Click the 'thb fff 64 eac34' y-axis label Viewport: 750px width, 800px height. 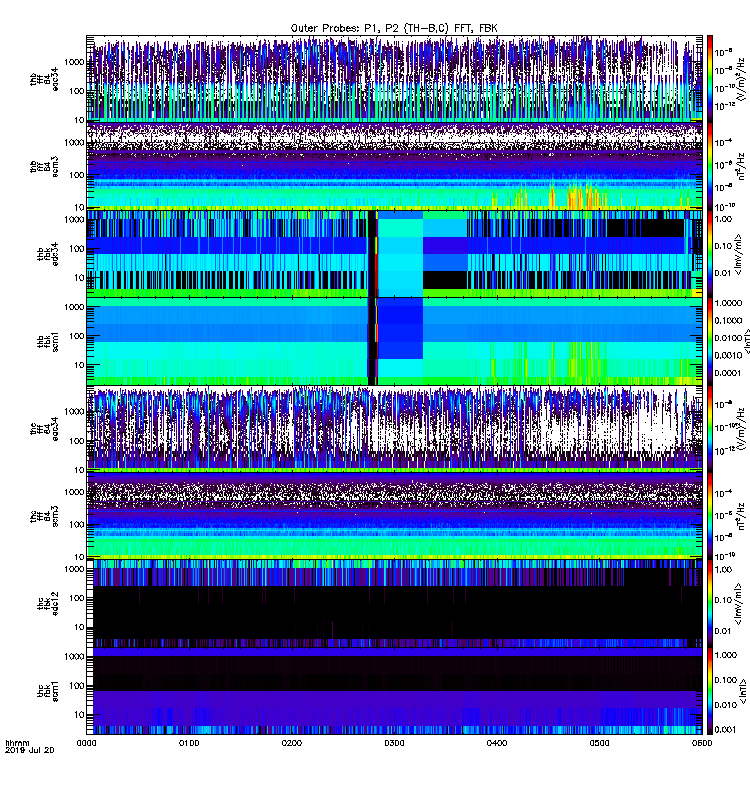(x=44, y=79)
